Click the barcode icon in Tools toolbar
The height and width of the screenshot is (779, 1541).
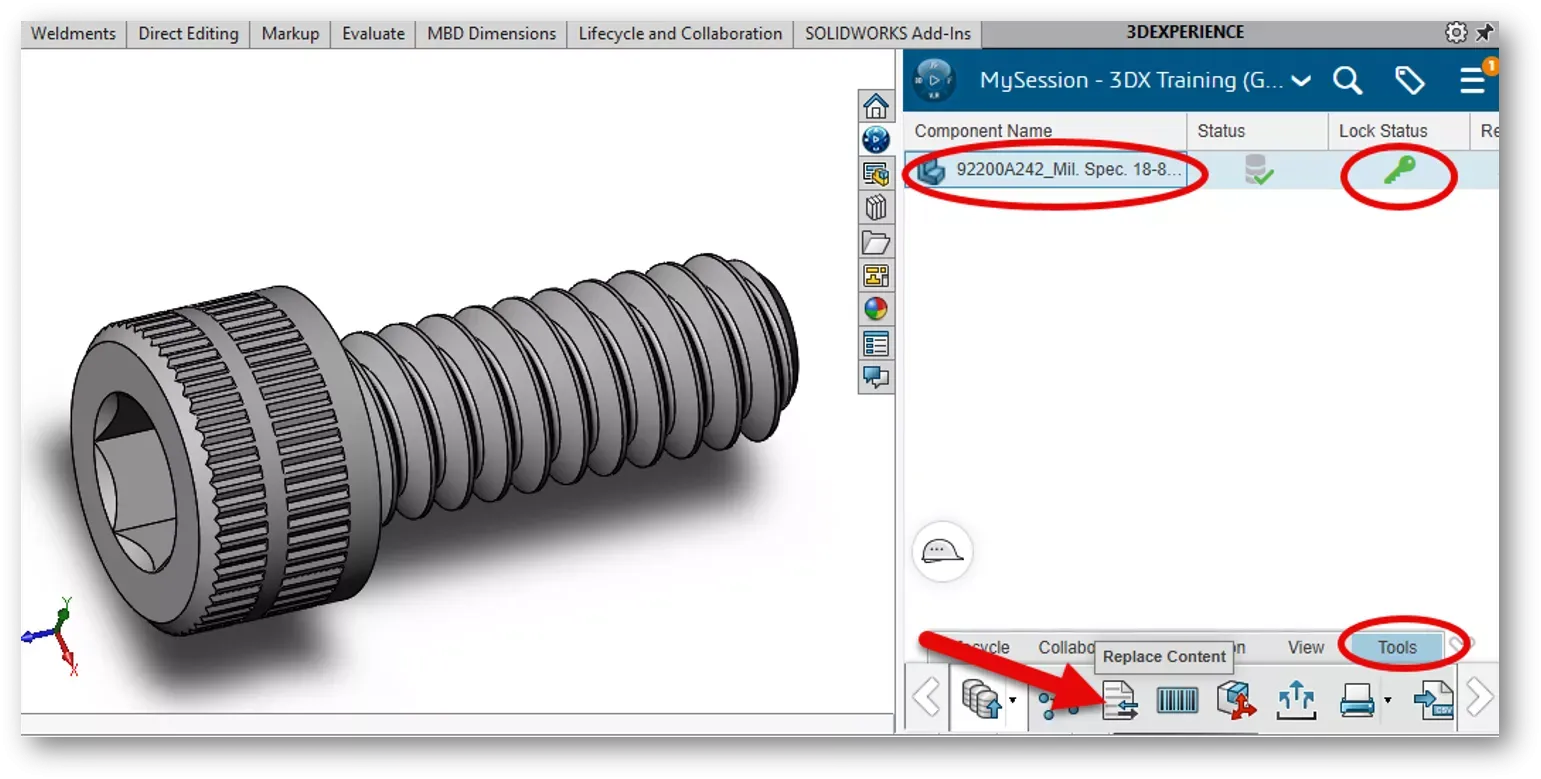(1177, 701)
